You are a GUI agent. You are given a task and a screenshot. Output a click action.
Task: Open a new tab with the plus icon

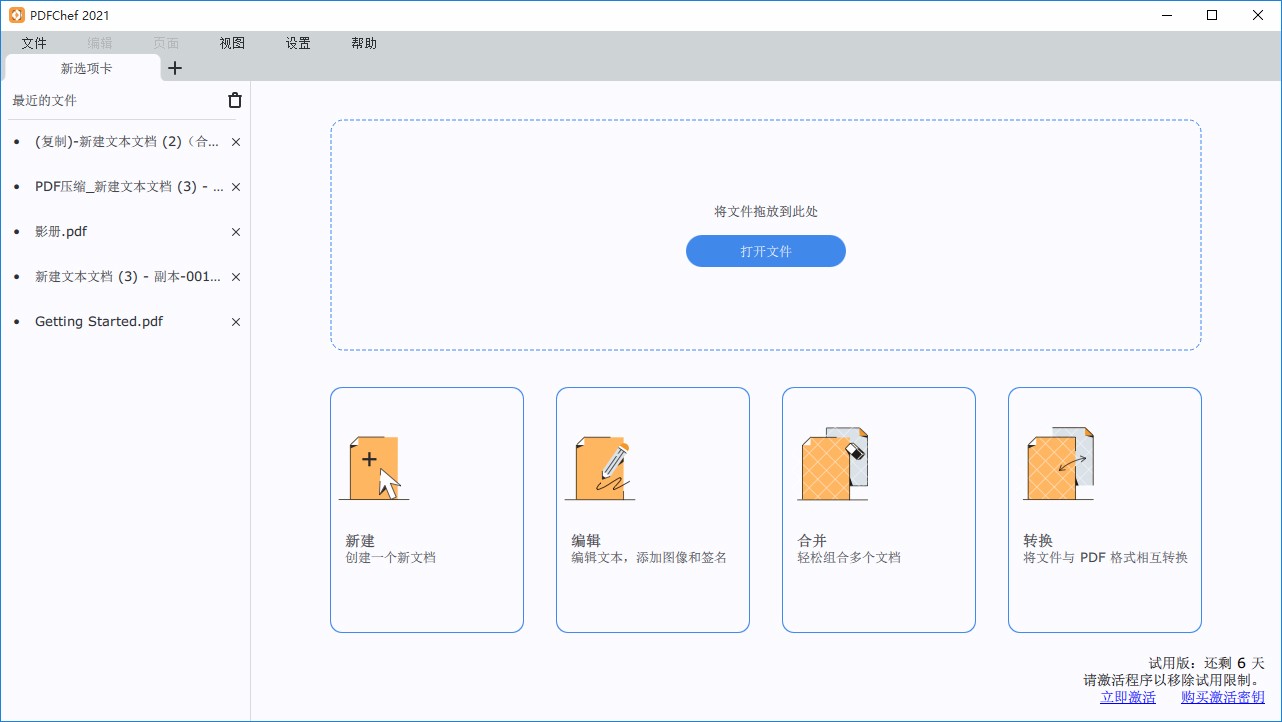[175, 68]
